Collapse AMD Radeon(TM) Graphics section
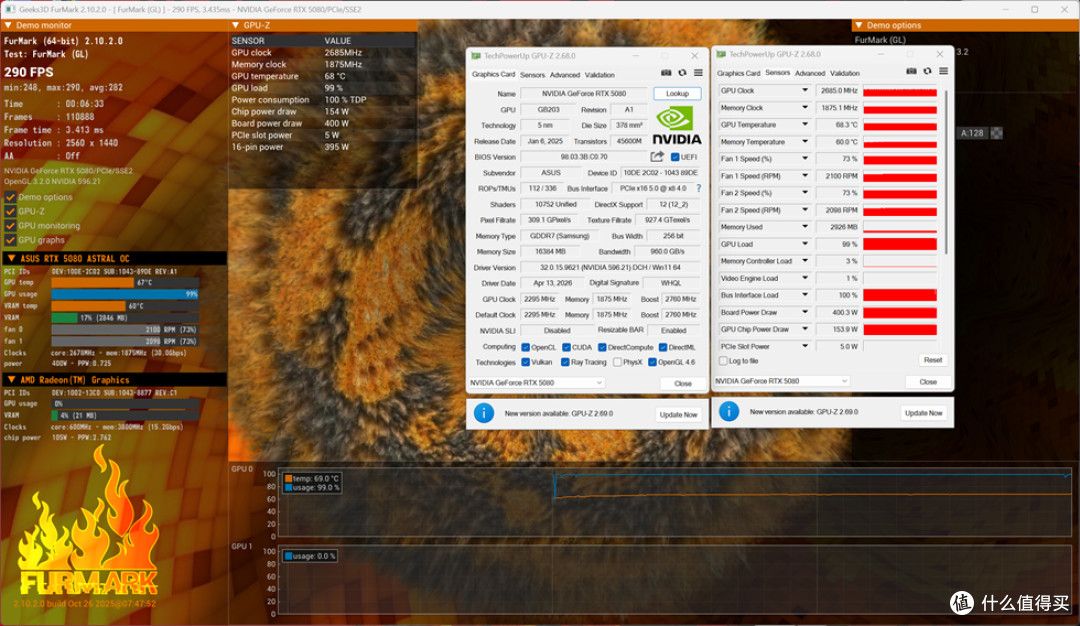The image size is (1080, 626). click(x=11, y=379)
